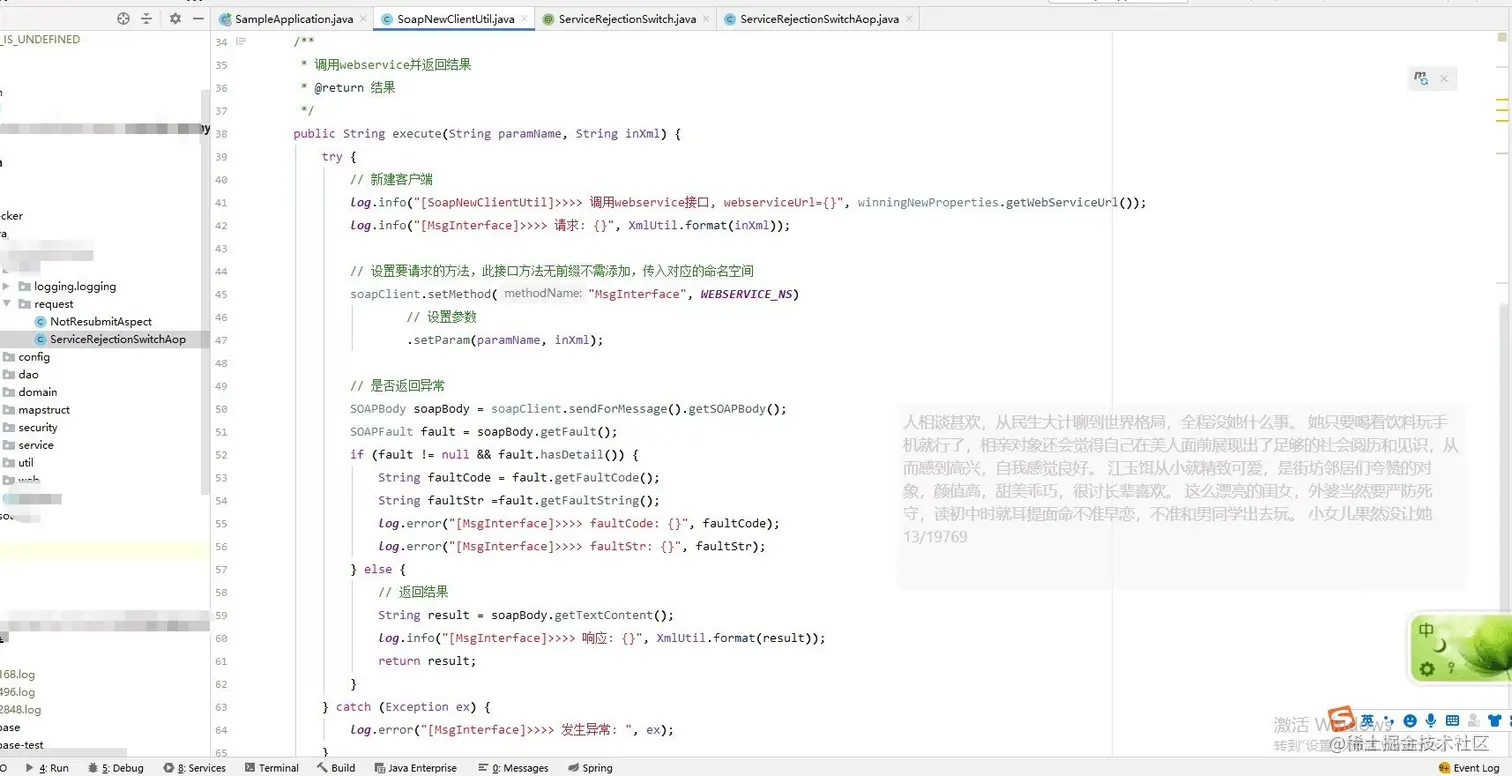Click the methodName parameter hint
The image size is (1512, 776).
click(542, 294)
